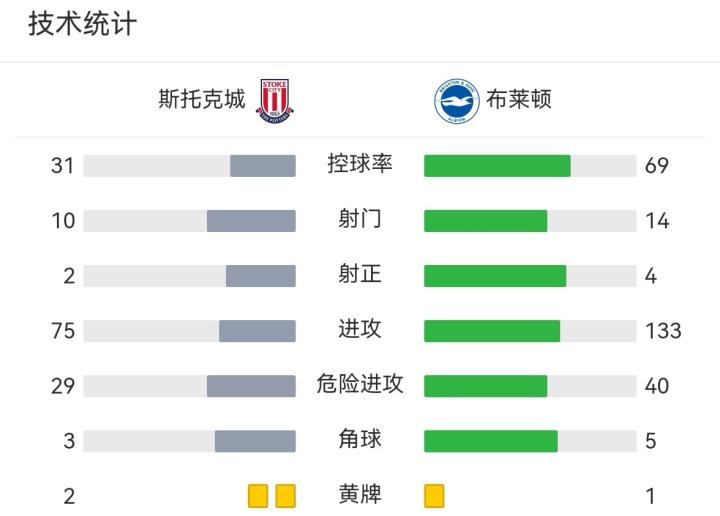
Task: Select the 技术统计 section heading
Action: 82,24
